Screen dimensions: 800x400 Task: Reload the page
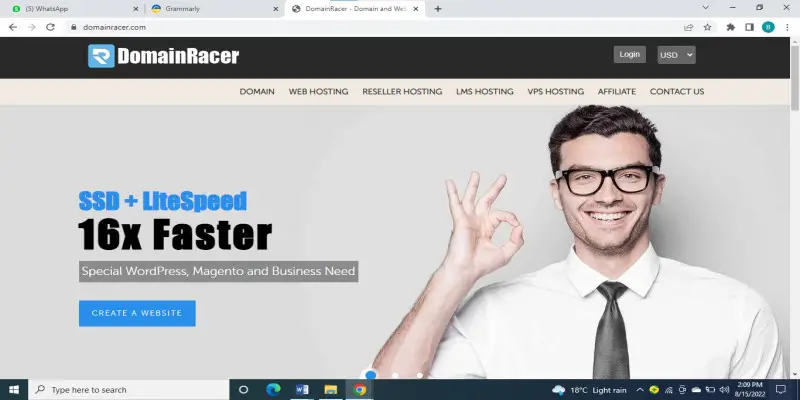click(x=50, y=27)
